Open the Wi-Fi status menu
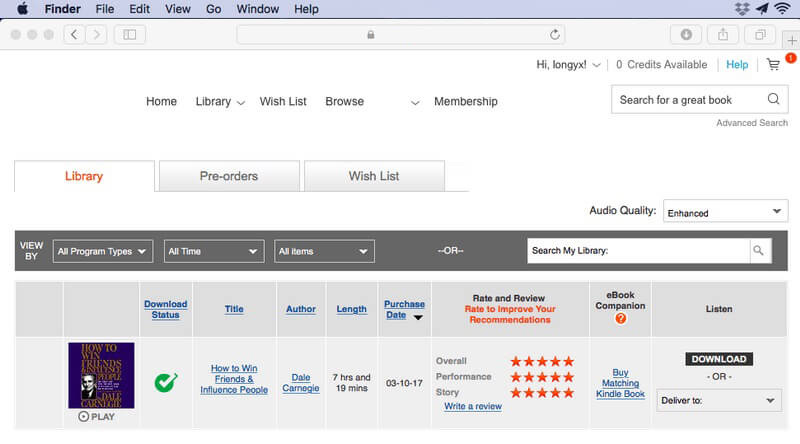 click(782, 9)
